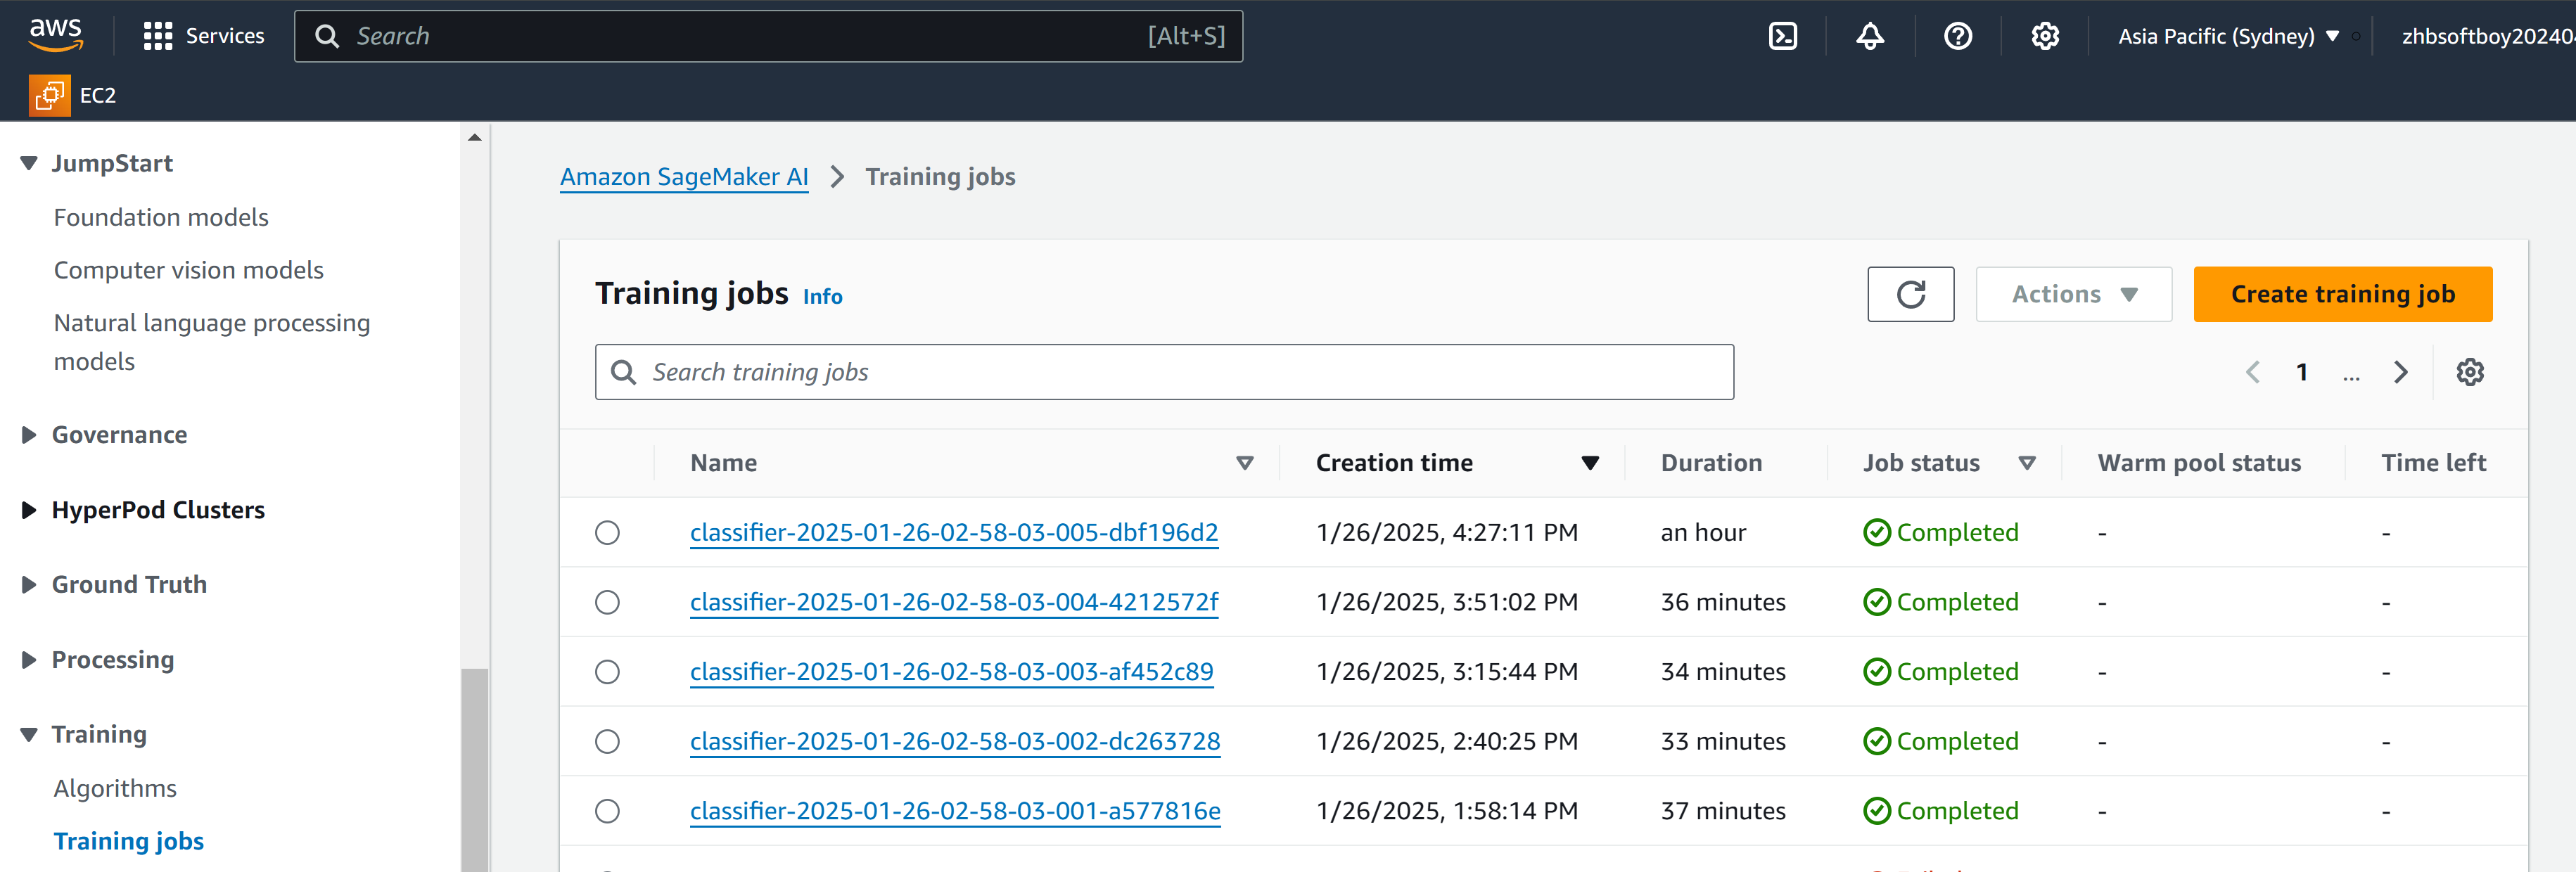Open job classifier-2025-01-26-02-58-03-005-dbf196d2
The width and height of the screenshot is (2576, 872).
coord(954,532)
